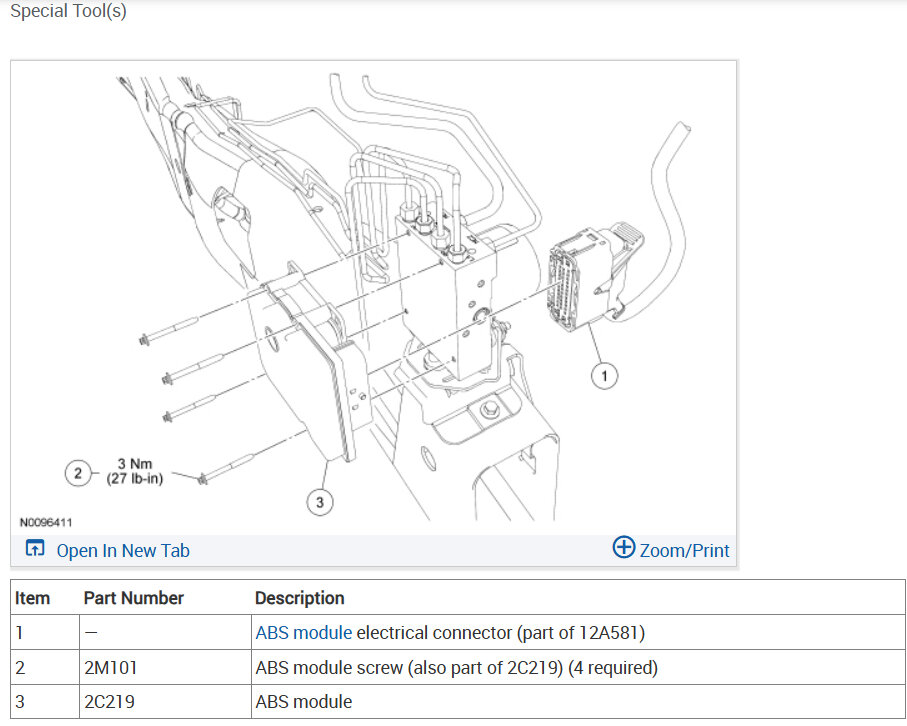Click callout circle 3 in the diagram

pos(320,502)
